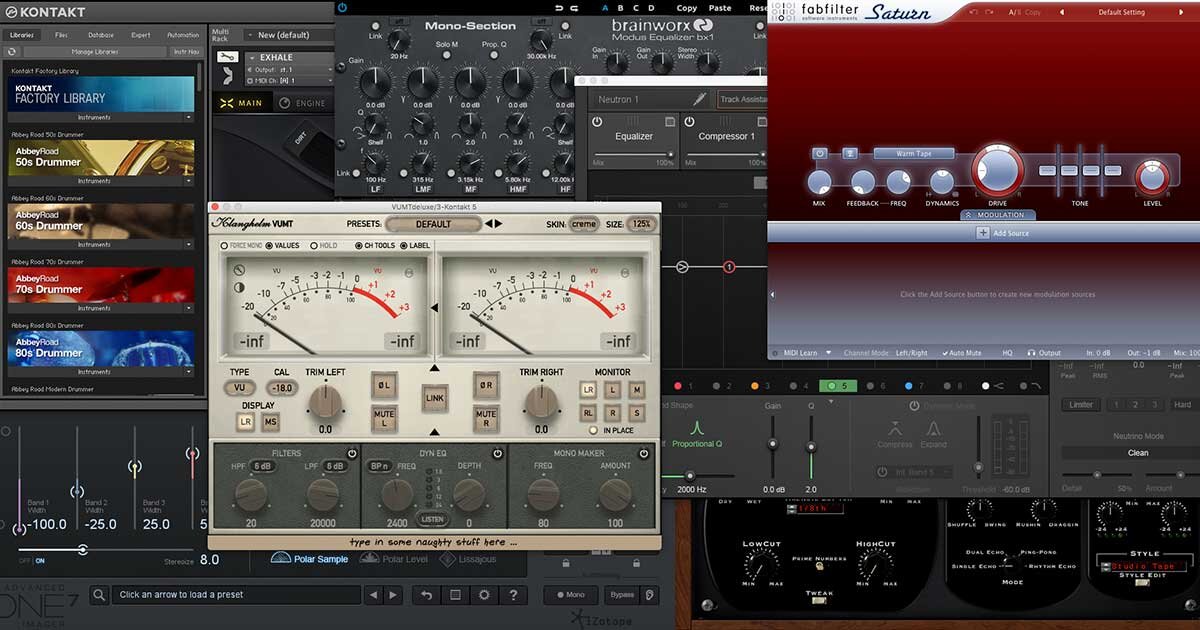Toggle the VUMT LABEL option
Viewport: 1200px width, 630px height.
pos(403,245)
